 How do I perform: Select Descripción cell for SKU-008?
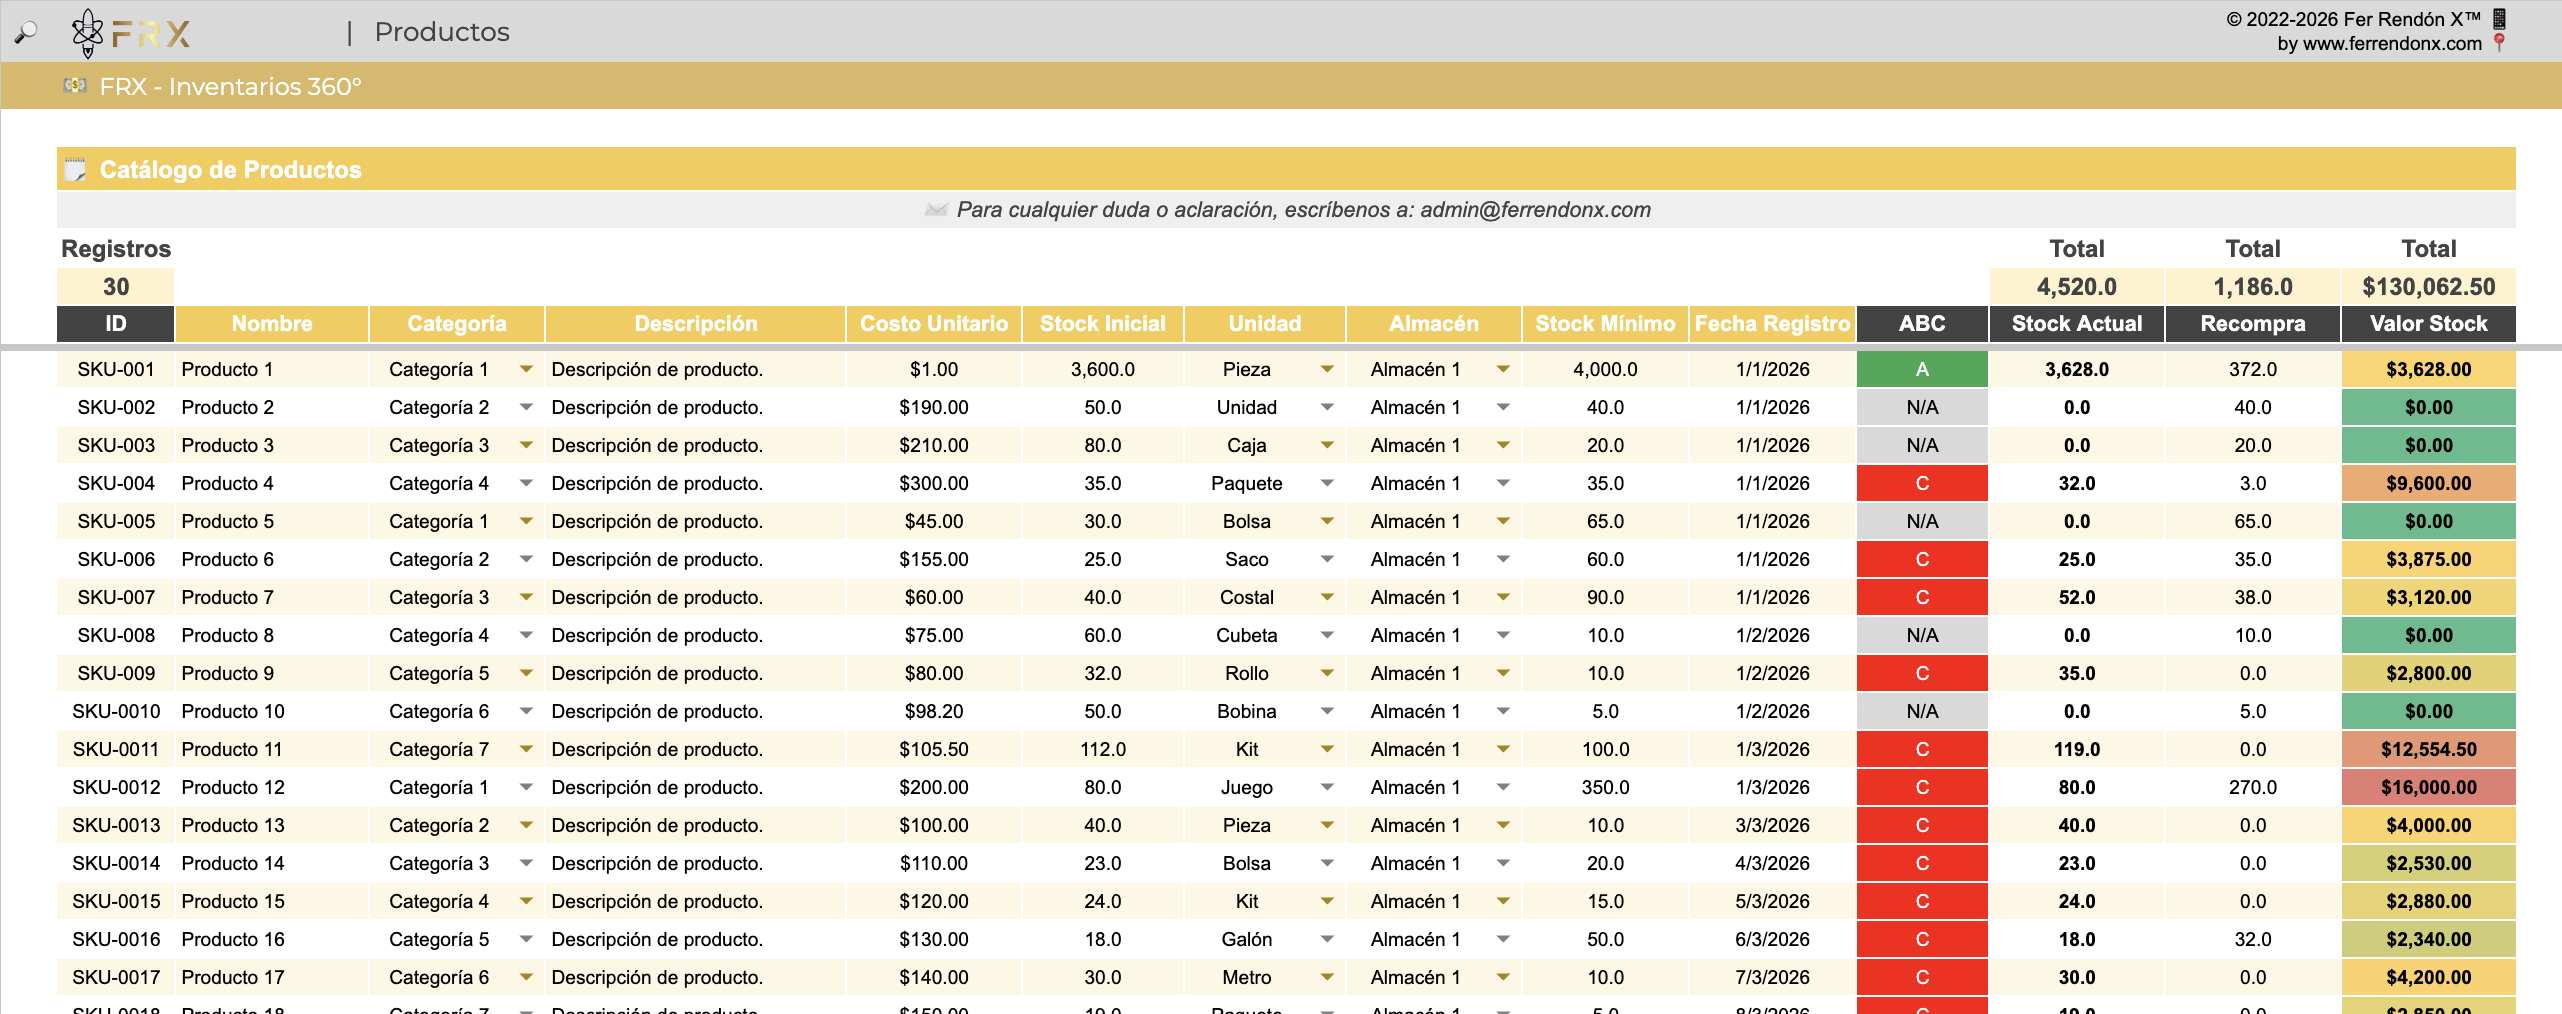coord(695,635)
